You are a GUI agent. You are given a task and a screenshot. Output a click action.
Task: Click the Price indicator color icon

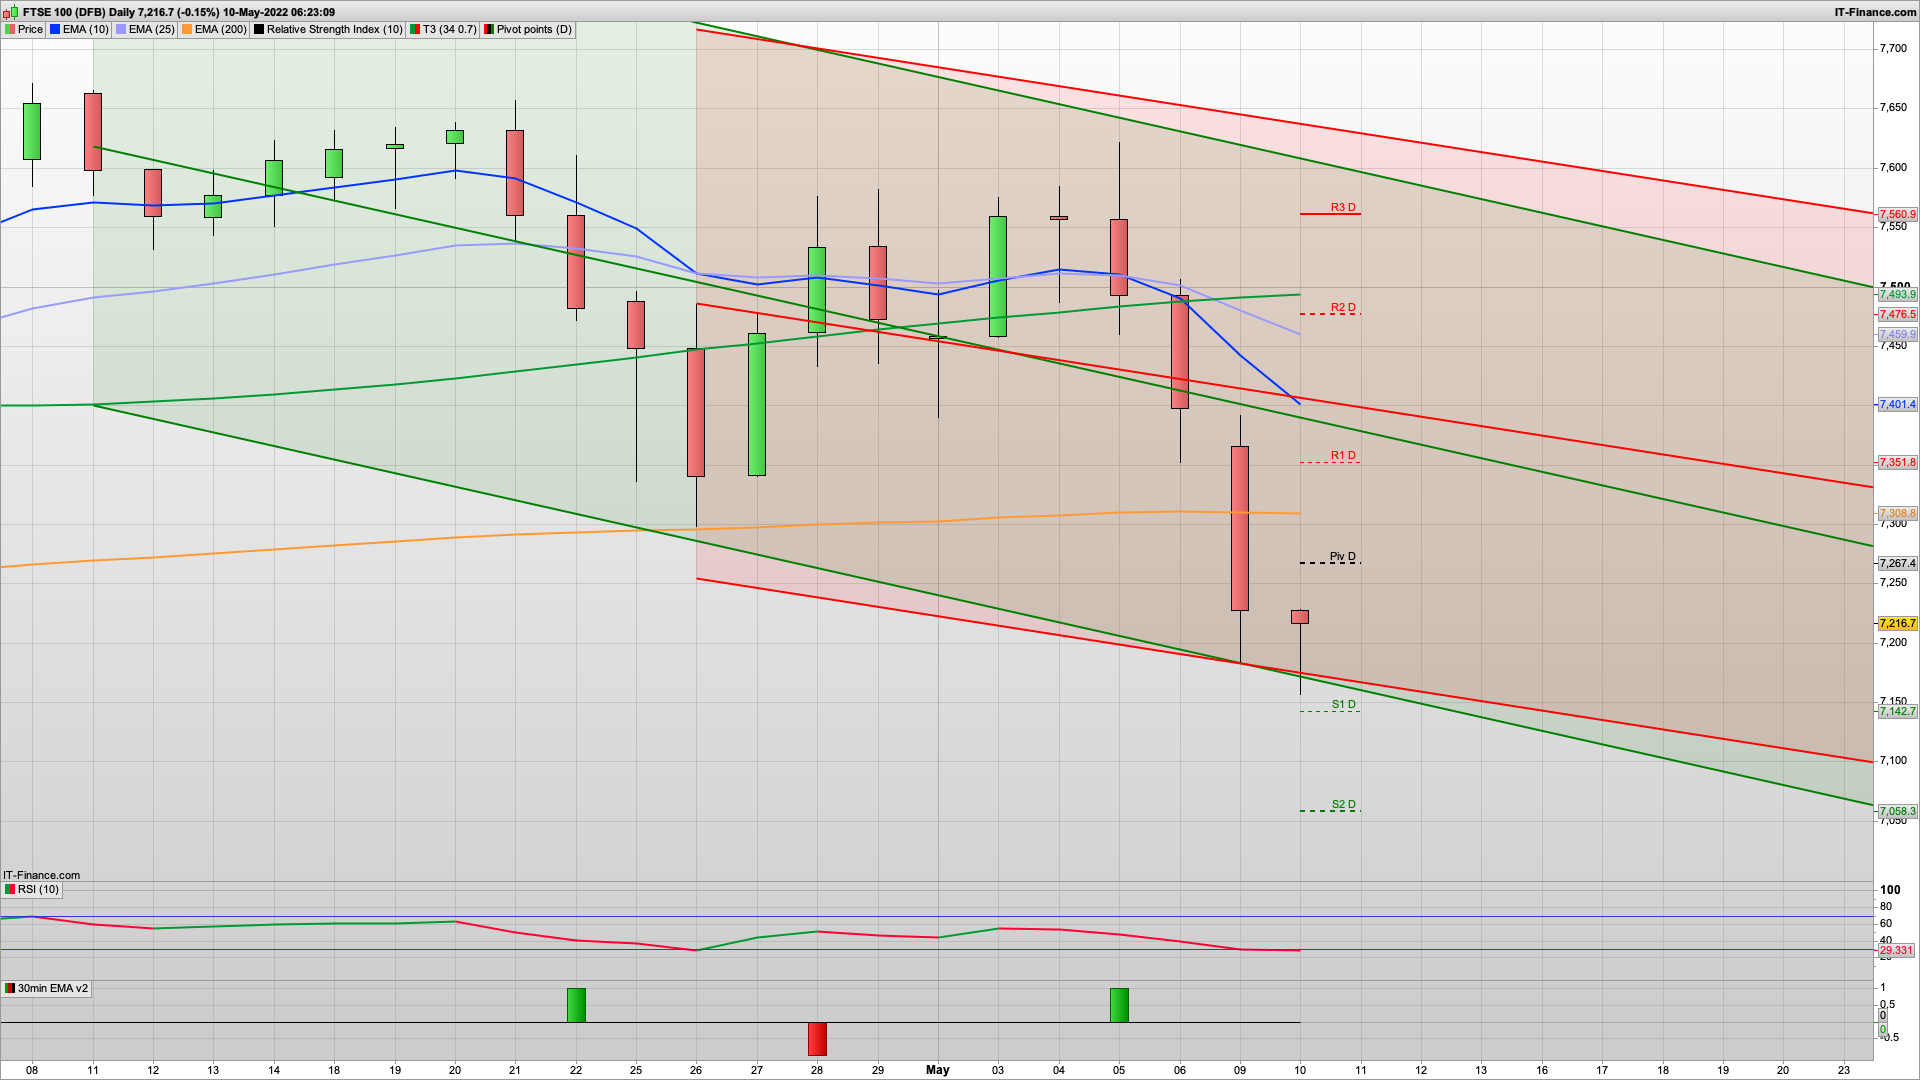pos(10,29)
